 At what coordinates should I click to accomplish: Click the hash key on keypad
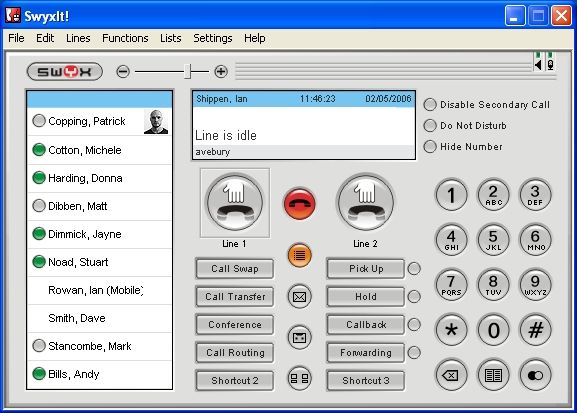point(535,330)
